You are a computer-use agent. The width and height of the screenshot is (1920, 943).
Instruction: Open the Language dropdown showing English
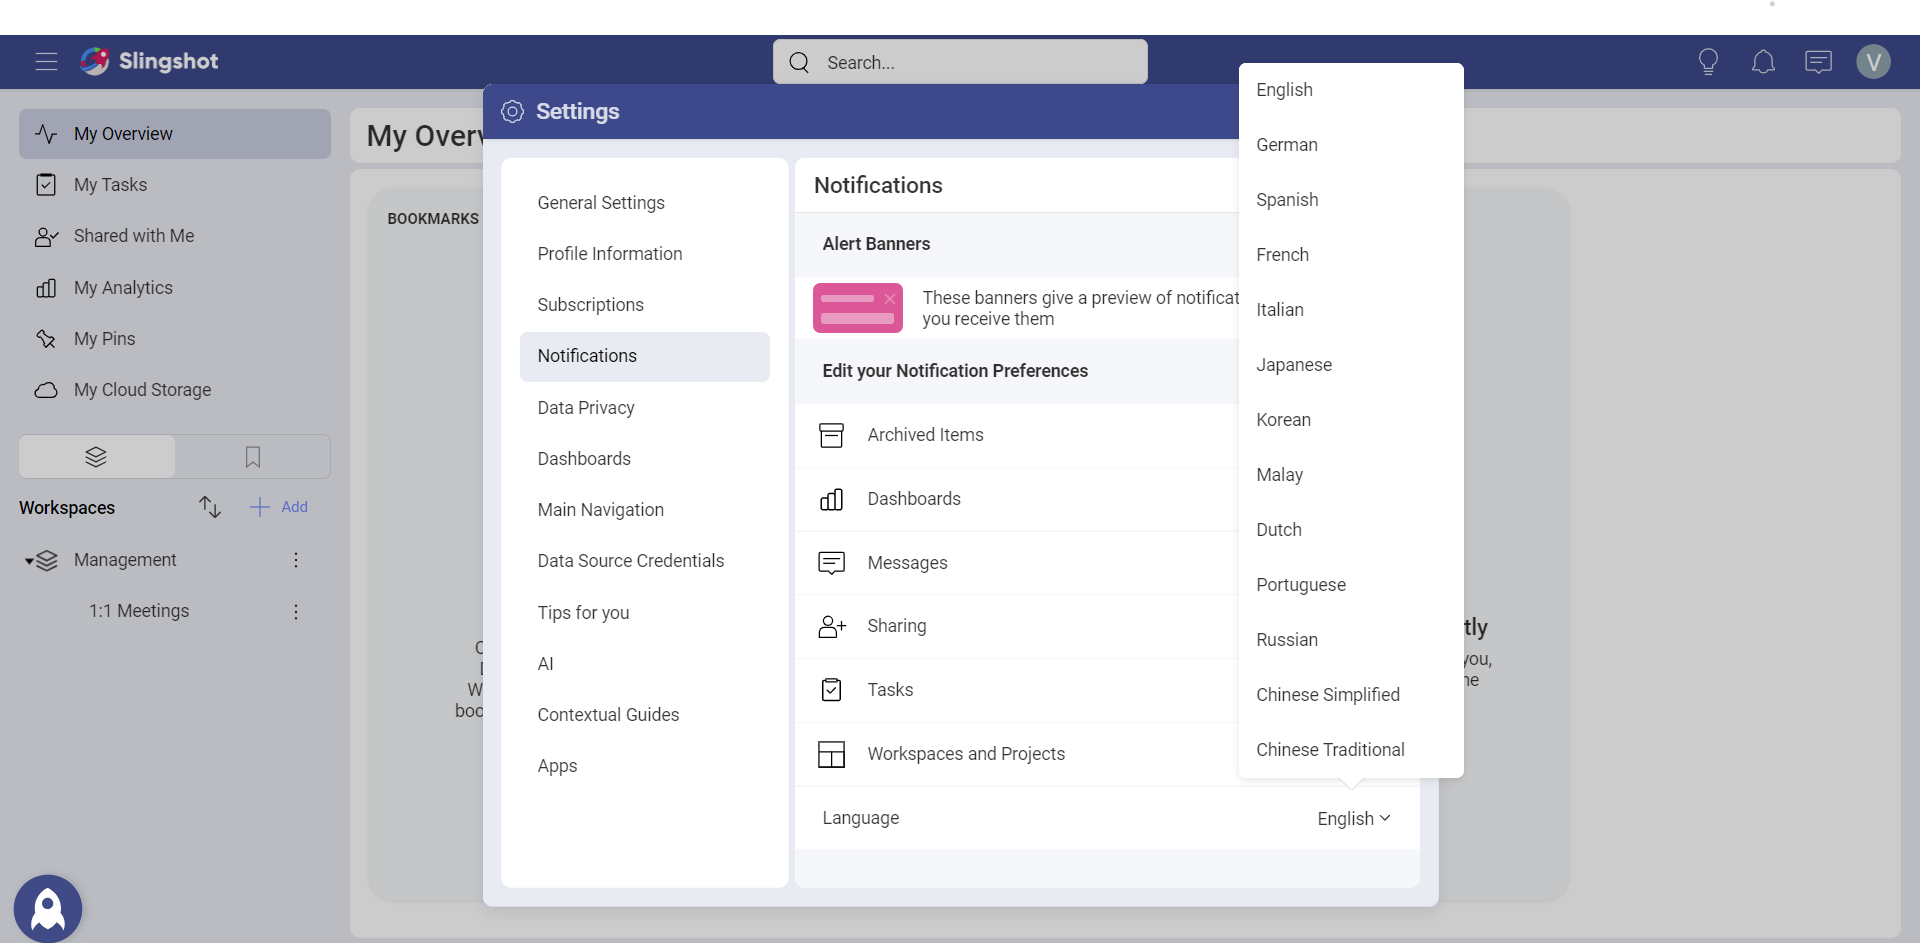point(1353,819)
